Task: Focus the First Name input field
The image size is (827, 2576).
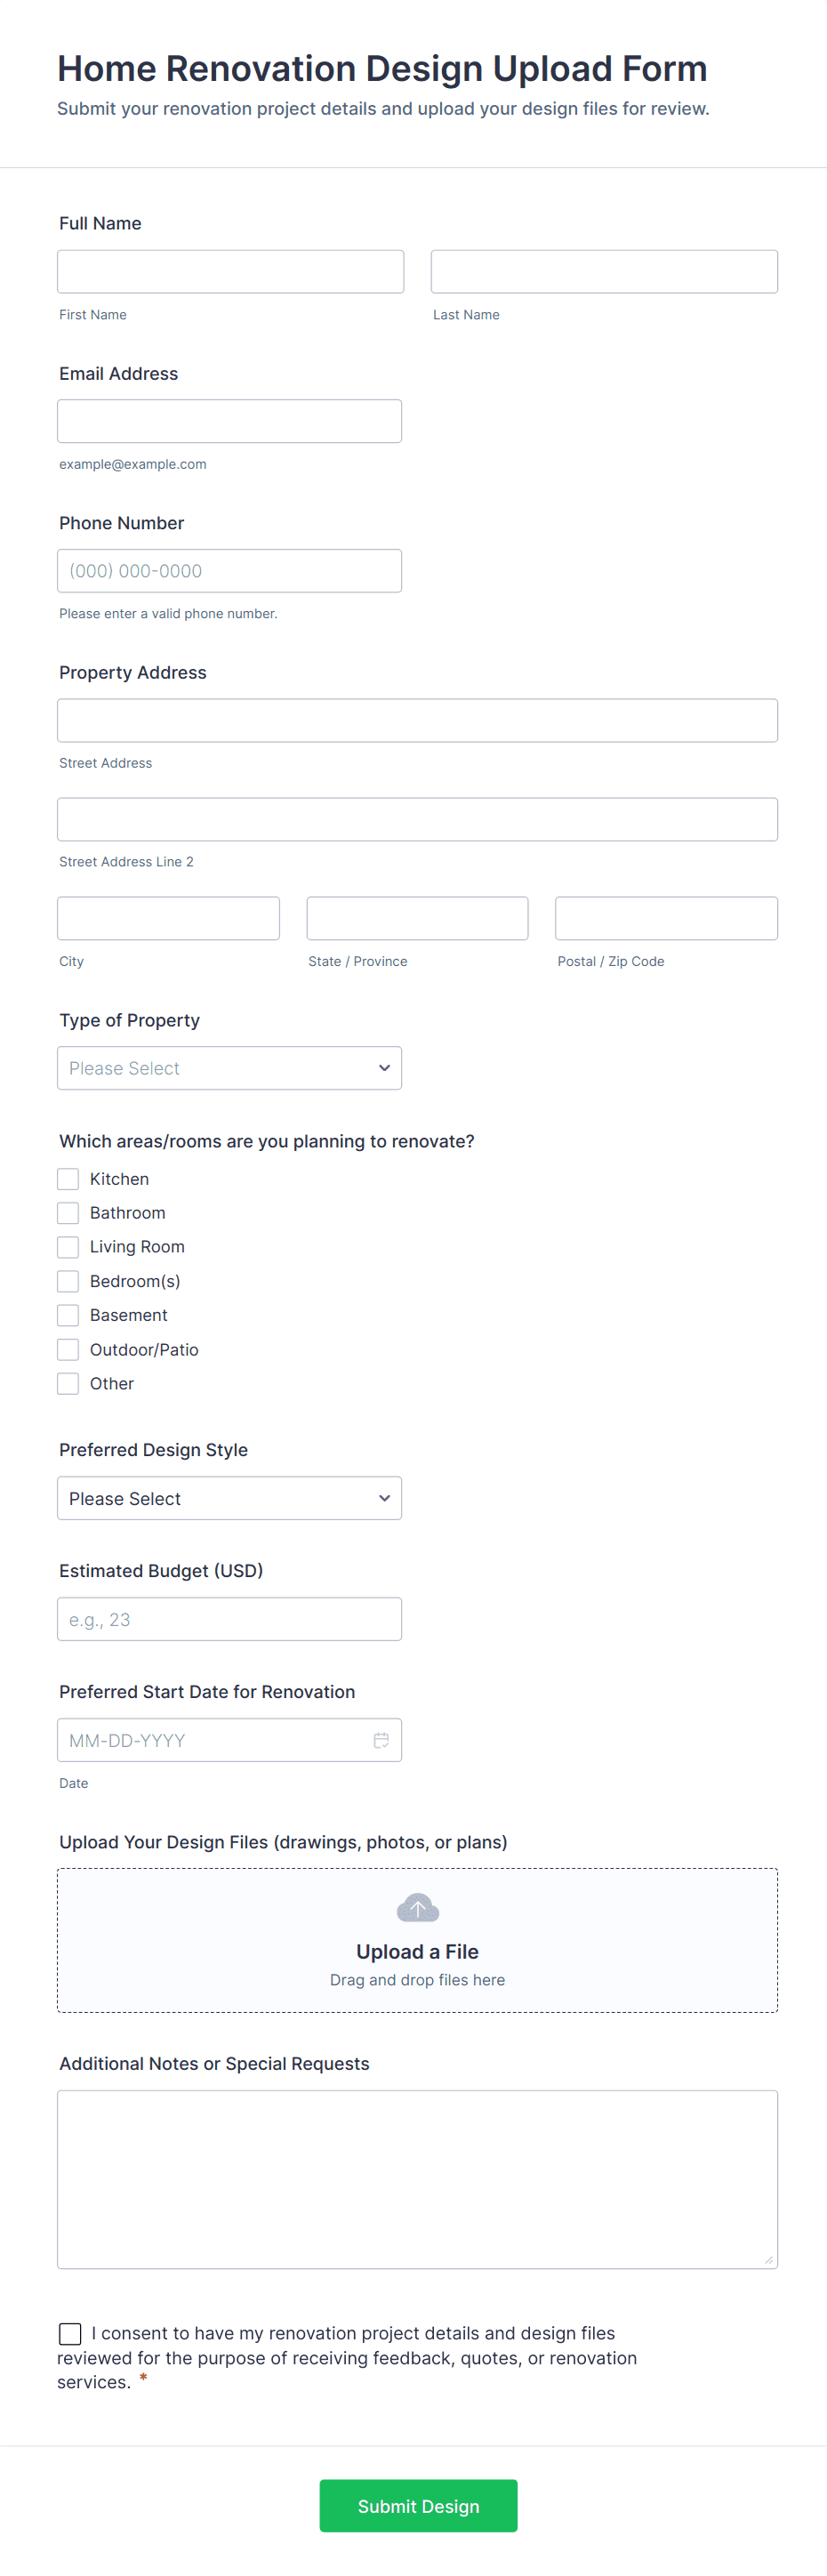Action: [x=230, y=272]
